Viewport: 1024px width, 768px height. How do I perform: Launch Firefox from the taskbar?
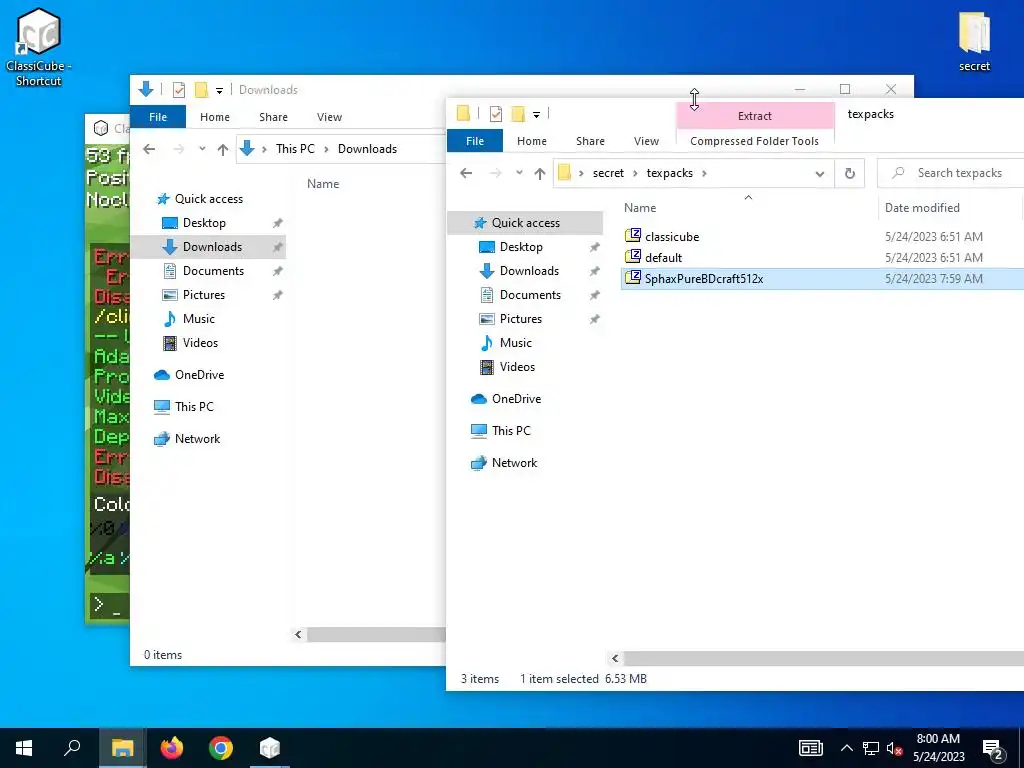(172, 748)
